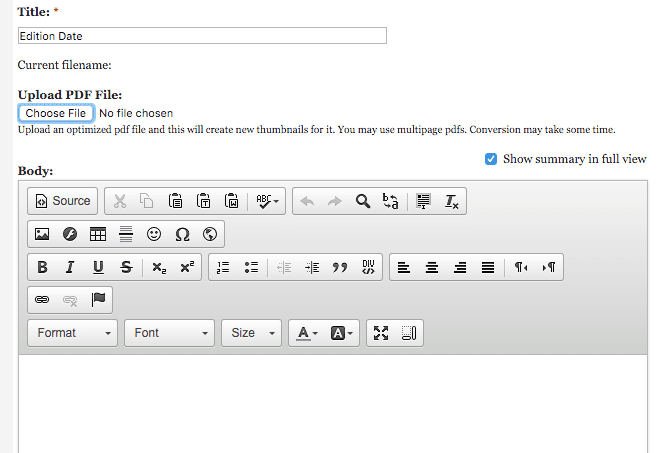The width and height of the screenshot is (668, 453).
Task: Toggle Show Blocks icon
Action: point(409,333)
